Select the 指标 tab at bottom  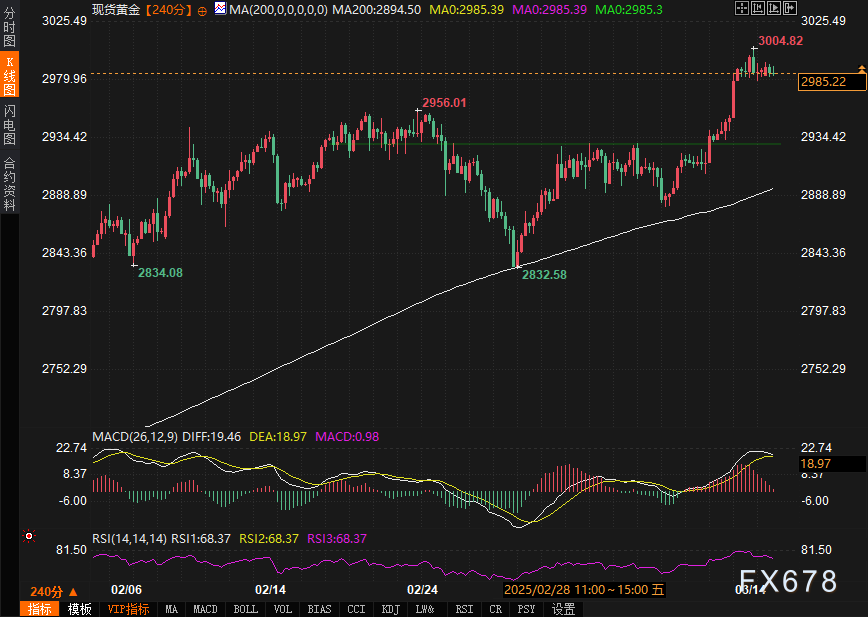[x=40, y=608]
